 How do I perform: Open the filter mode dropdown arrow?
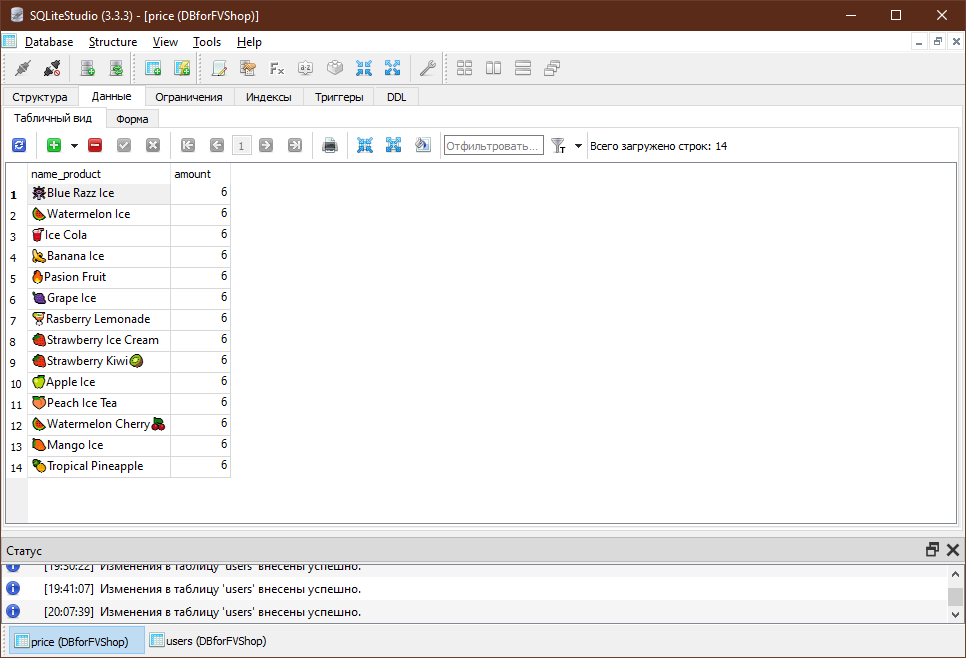pos(578,146)
